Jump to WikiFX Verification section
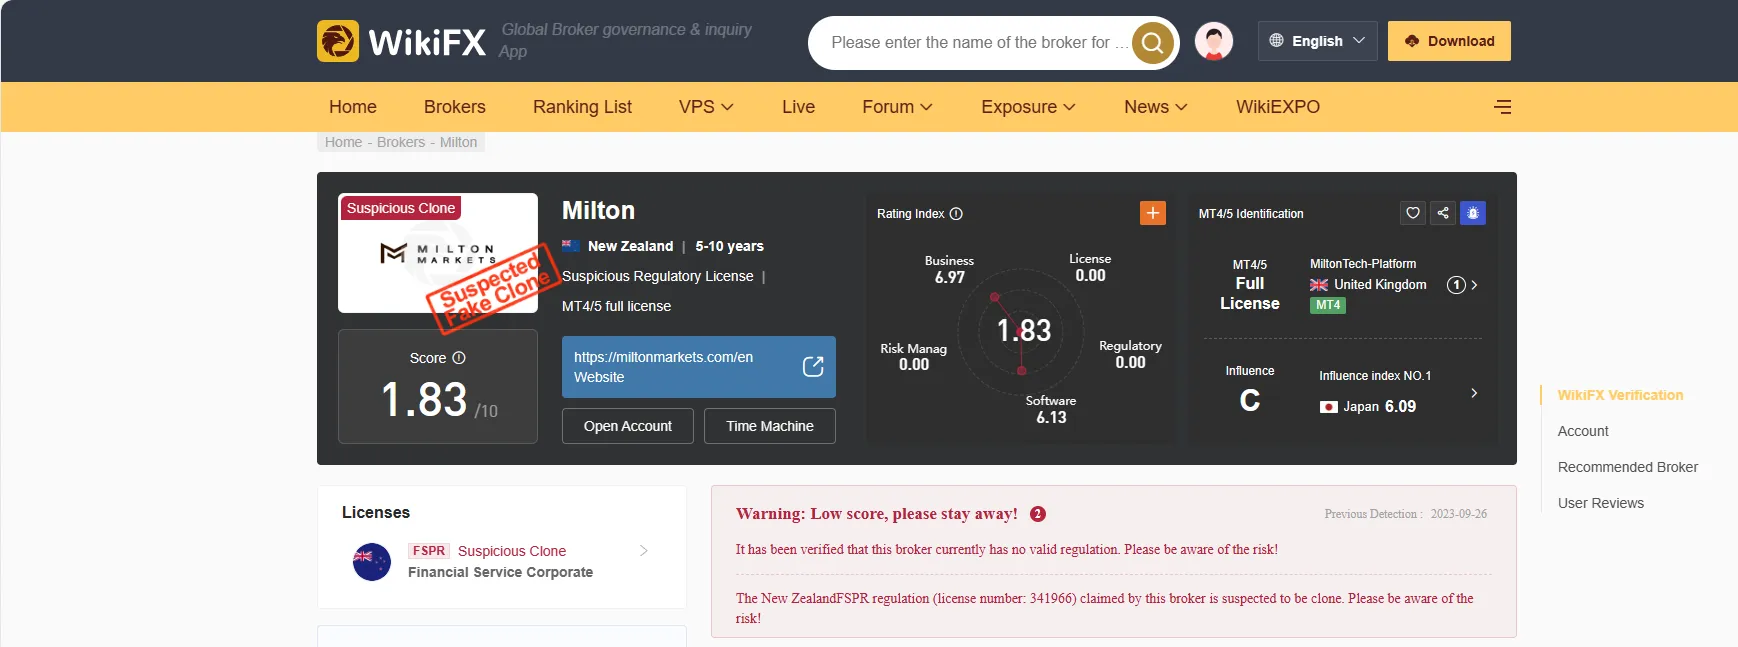The height and width of the screenshot is (647, 1738). pyautogui.click(x=1620, y=395)
